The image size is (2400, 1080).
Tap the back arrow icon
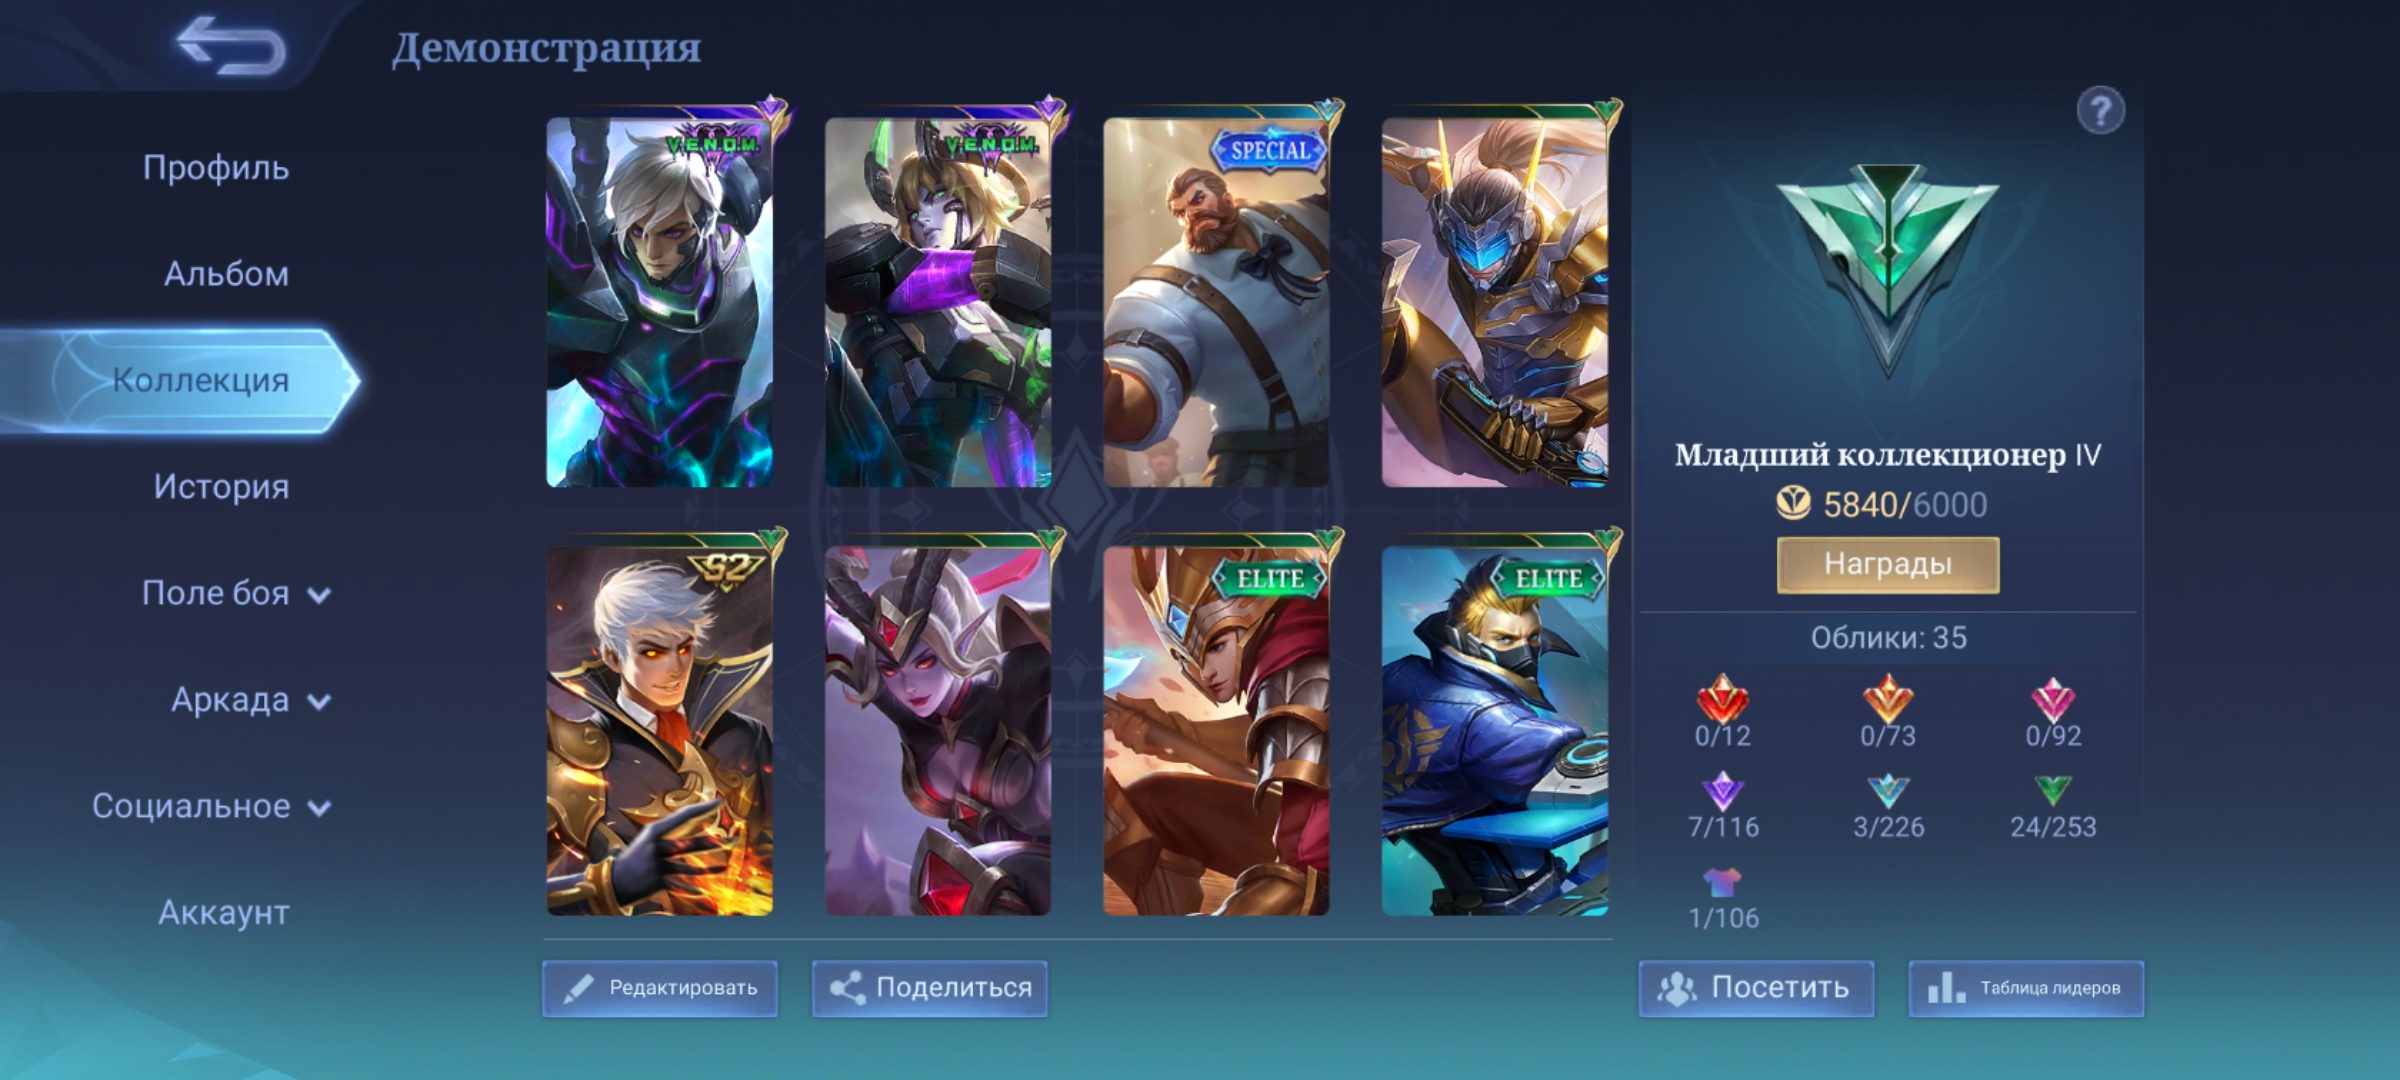pos(232,46)
